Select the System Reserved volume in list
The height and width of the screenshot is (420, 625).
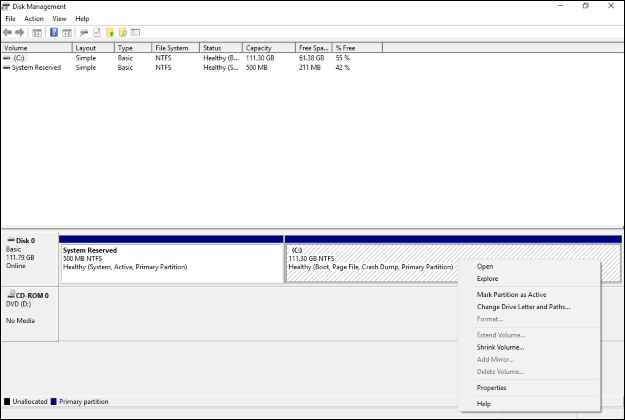36,67
